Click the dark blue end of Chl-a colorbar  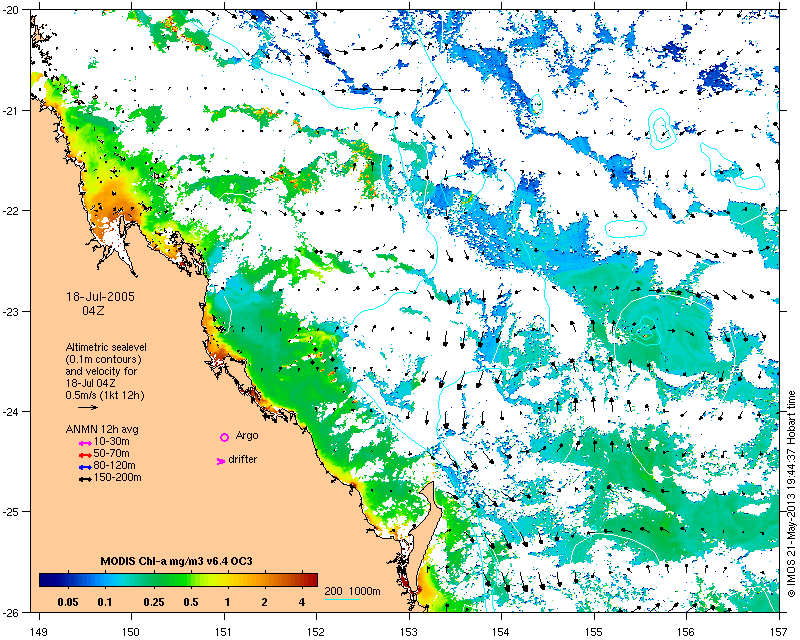(x=46, y=580)
